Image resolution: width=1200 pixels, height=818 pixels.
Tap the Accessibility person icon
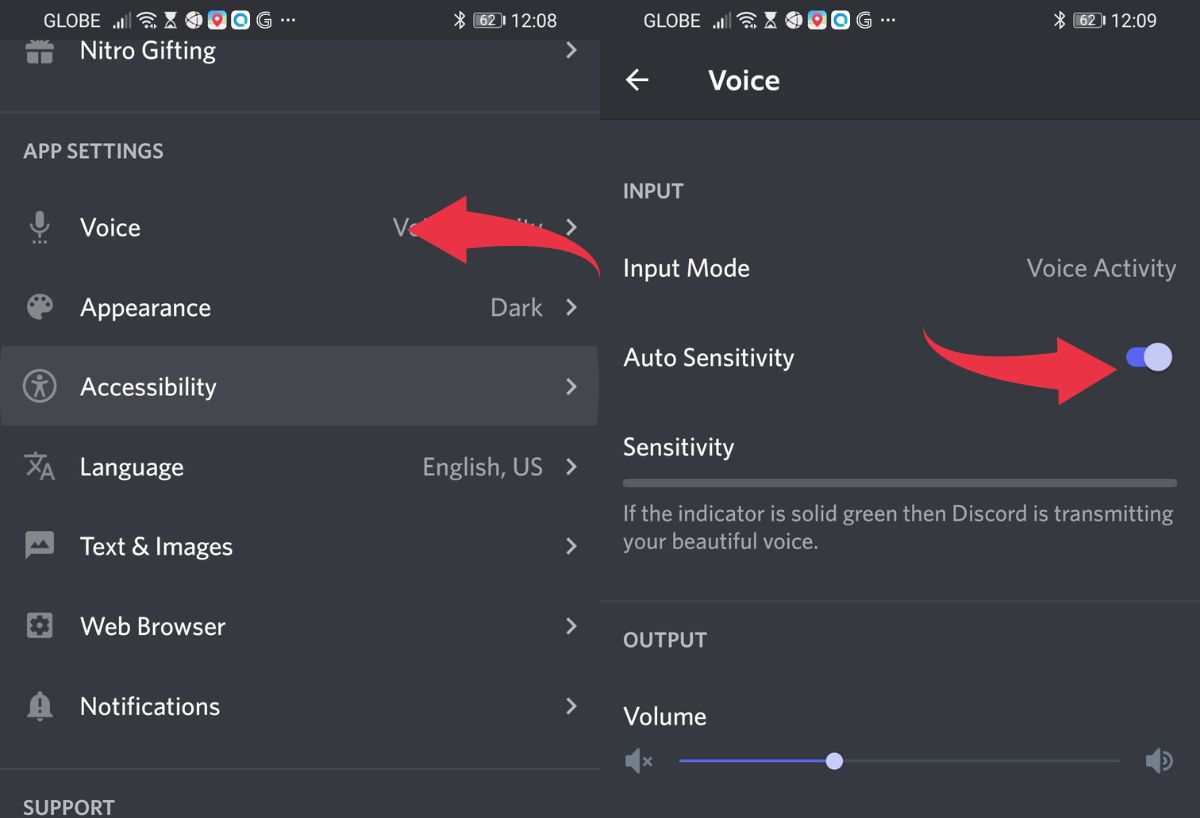point(40,386)
